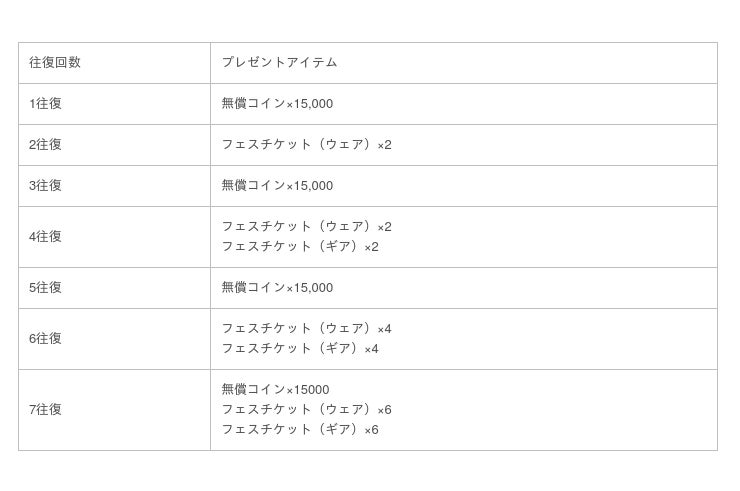Image resolution: width=740 pixels, height=491 pixels.
Task: Click the "7往復" row label
Action: (46, 410)
